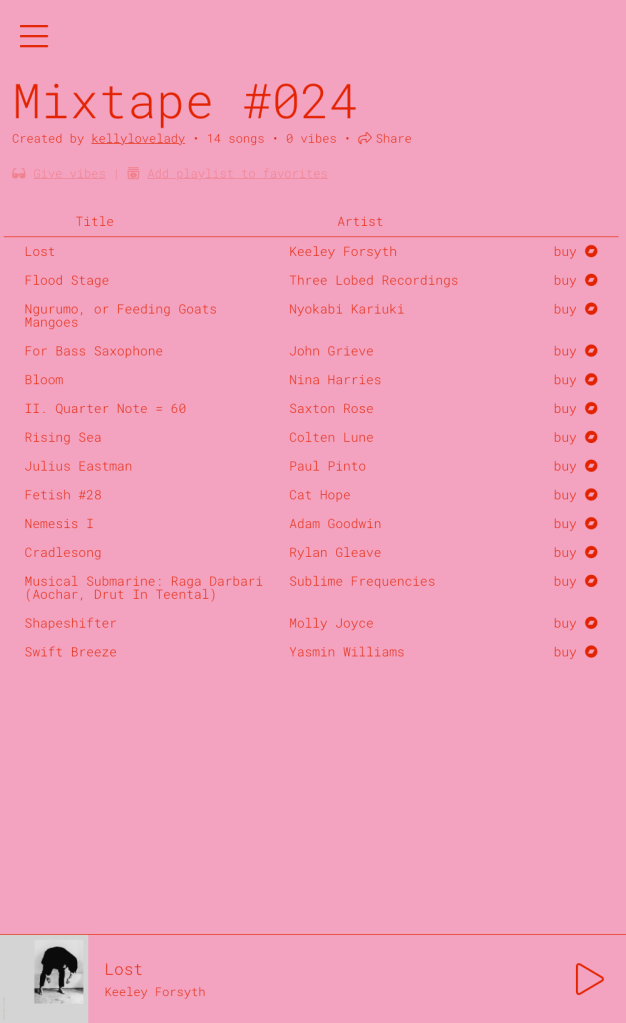Open the hamburger menu
This screenshot has width=626, height=1023.
[34, 36]
